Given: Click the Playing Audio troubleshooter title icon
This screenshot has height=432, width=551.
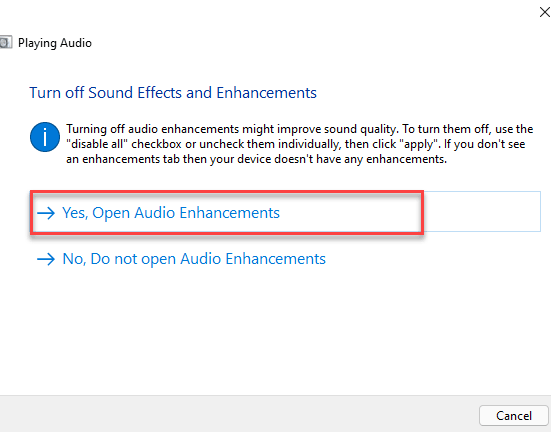Looking at the screenshot, I should coord(6,43).
